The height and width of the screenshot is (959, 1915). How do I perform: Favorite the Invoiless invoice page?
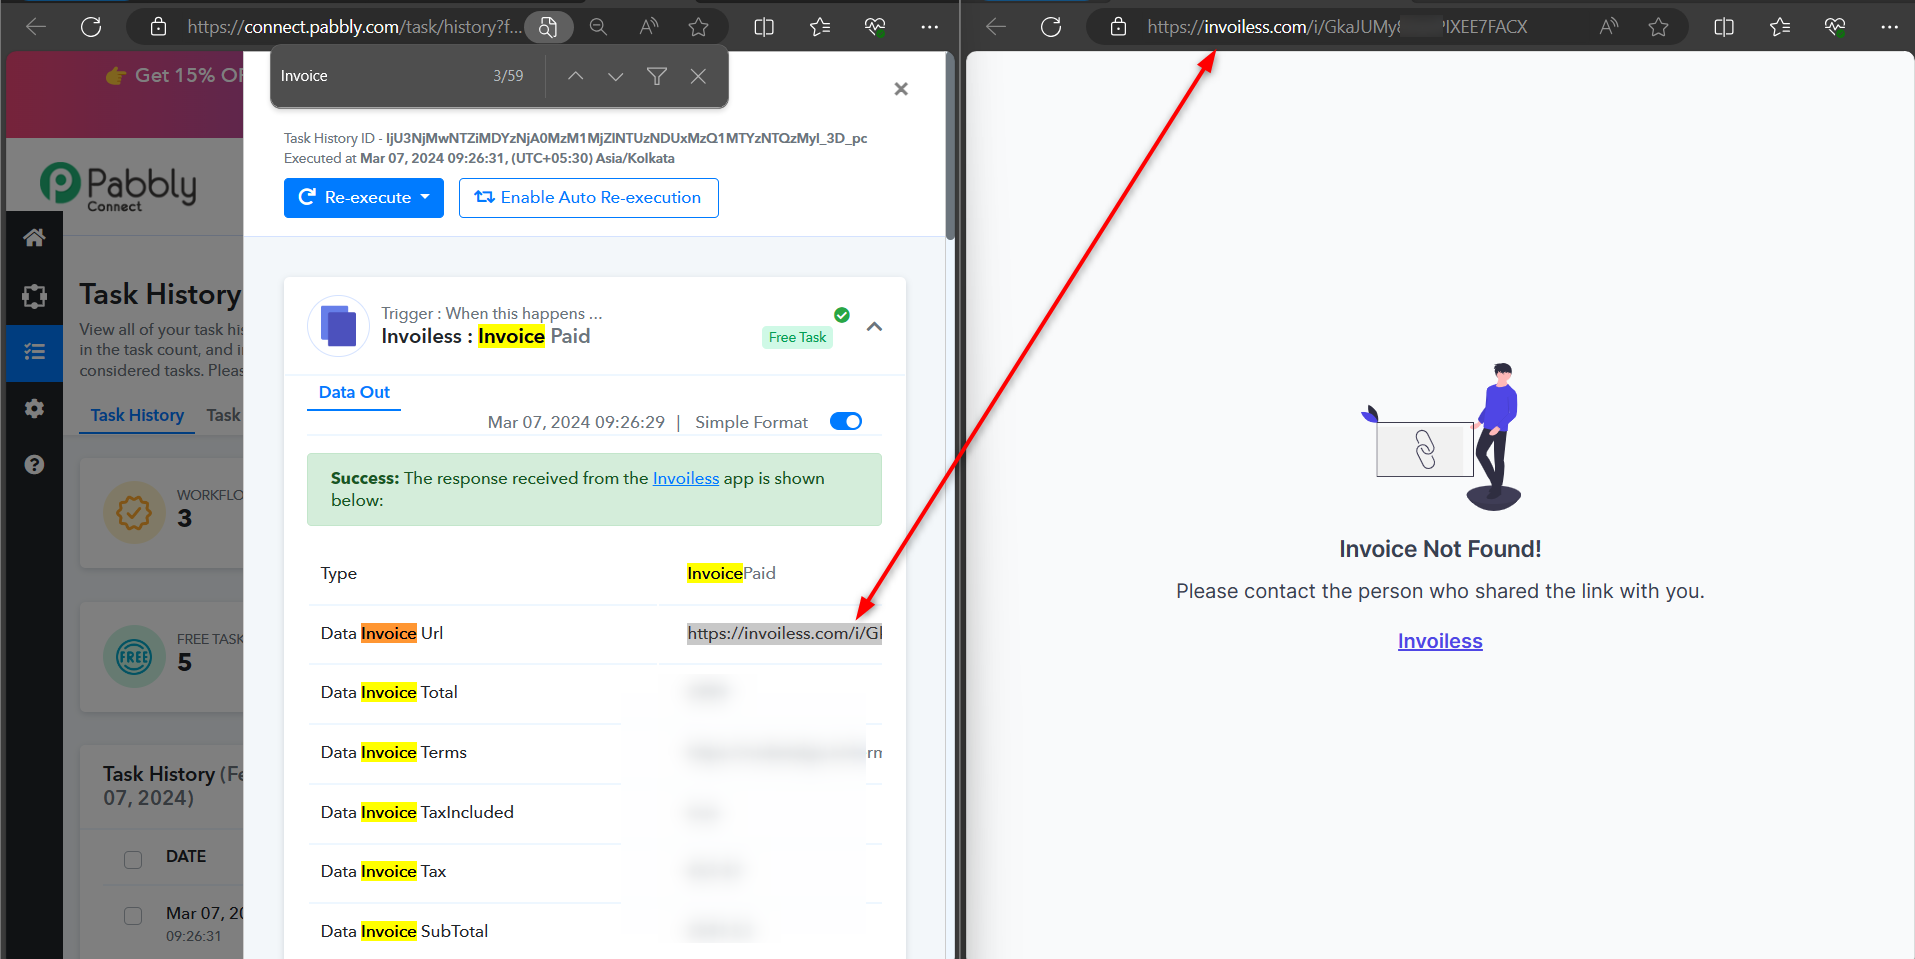coord(1659,27)
